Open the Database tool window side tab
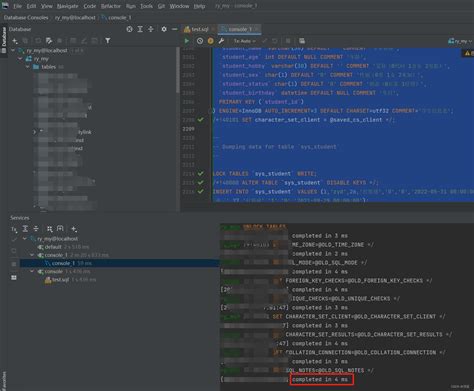474x391 pixels. click(x=4, y=39)
